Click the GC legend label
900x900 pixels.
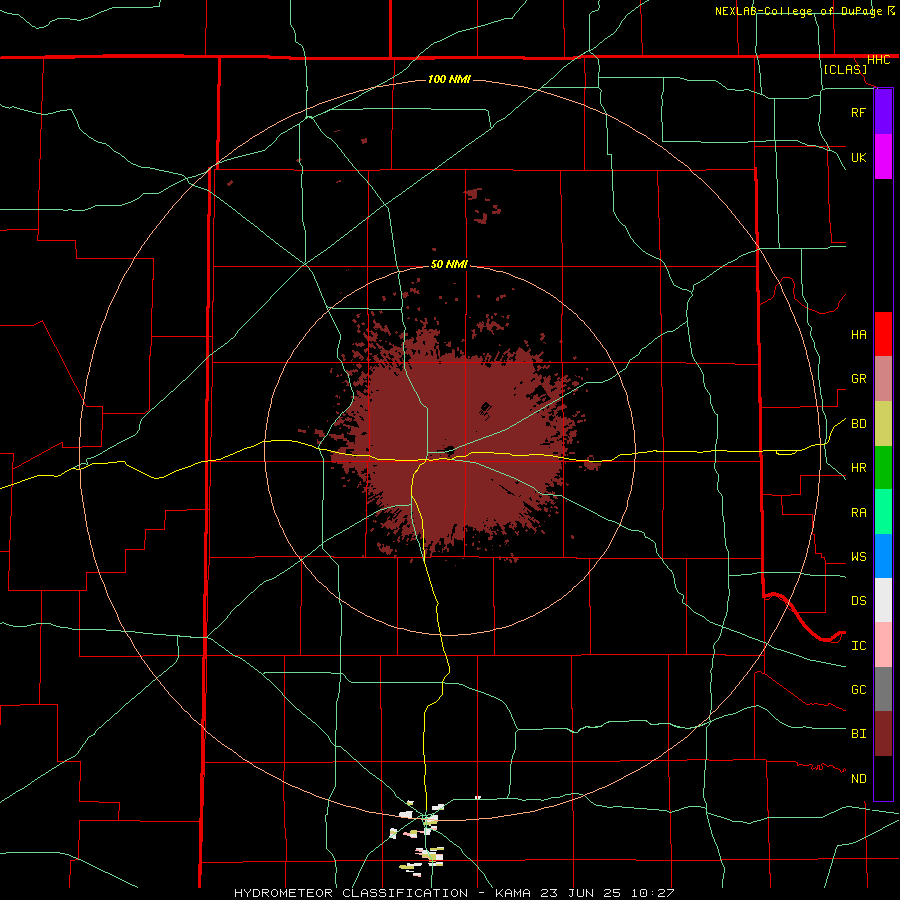[x=858, y=690]
